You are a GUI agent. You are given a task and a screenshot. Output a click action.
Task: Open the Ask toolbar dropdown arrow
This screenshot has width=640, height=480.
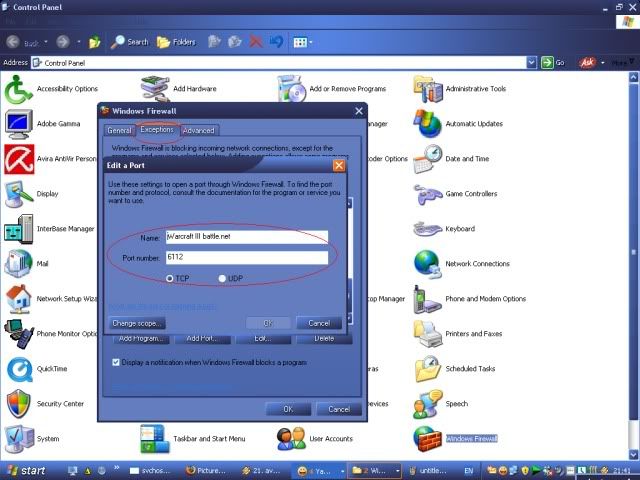602,63
